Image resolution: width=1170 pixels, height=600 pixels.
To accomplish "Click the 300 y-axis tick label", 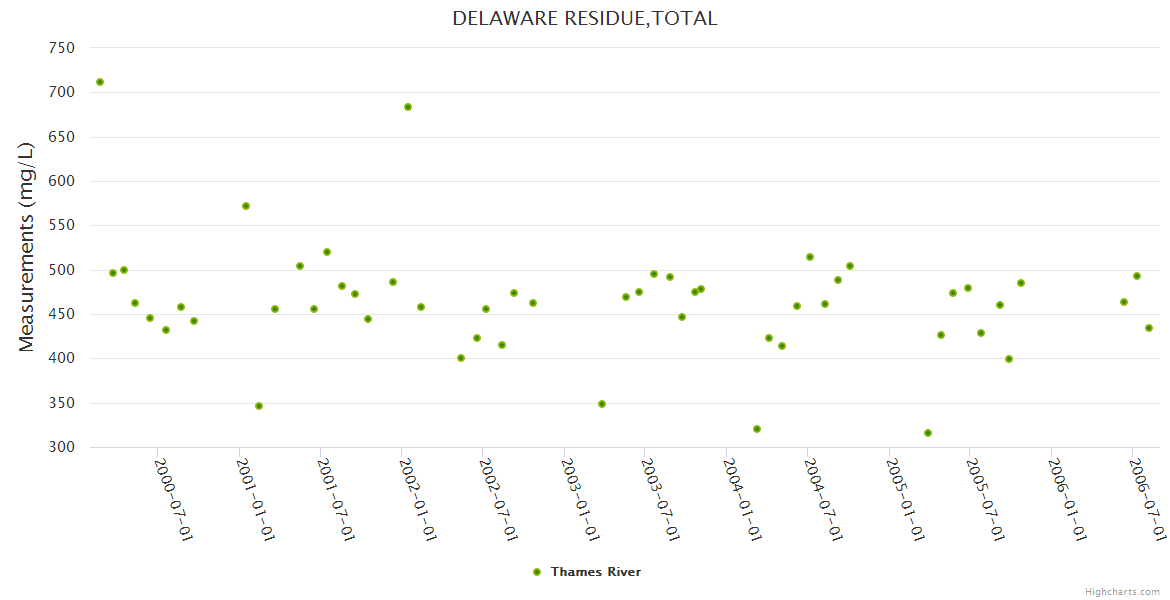I will (62, 447).
